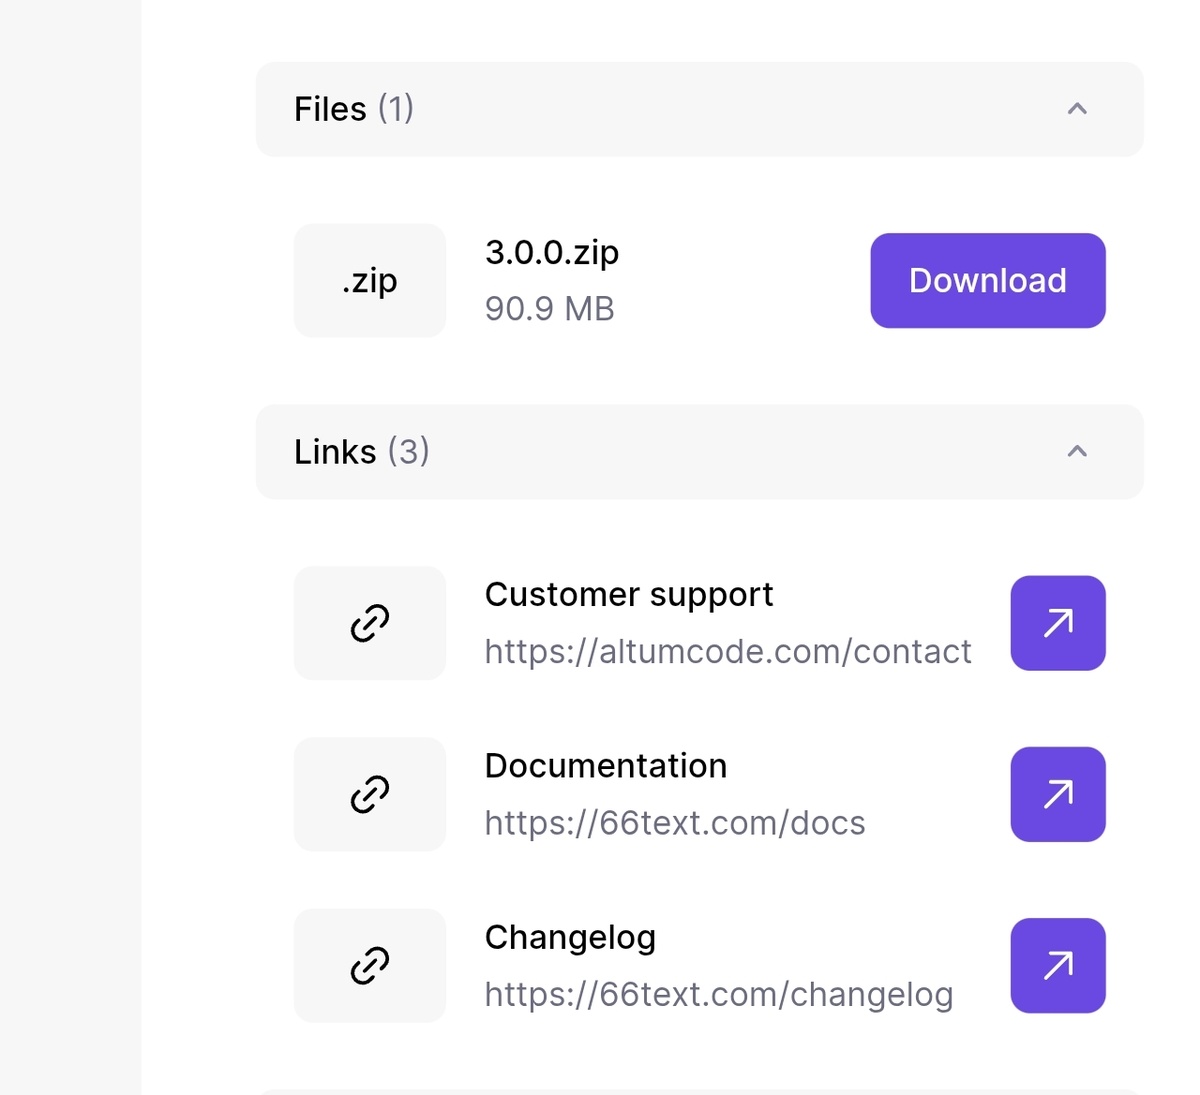
Task: Click the Documentation title
Action: [x=605, y=766]
